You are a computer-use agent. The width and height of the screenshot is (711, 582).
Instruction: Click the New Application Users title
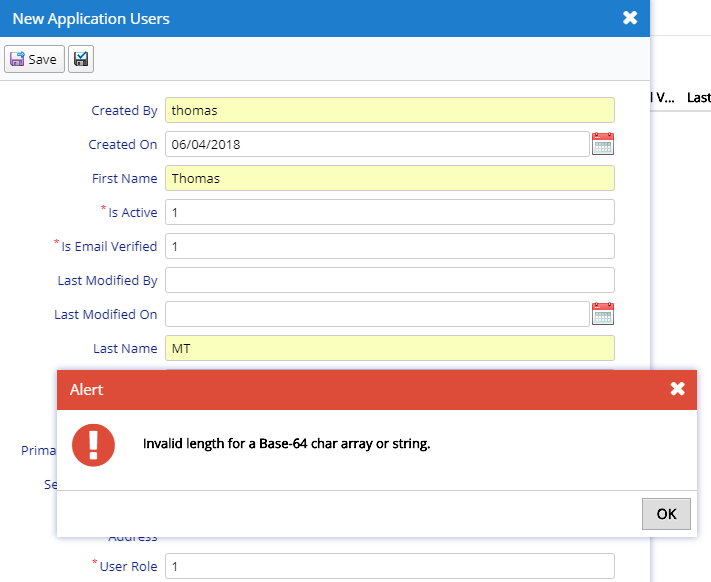91,19
